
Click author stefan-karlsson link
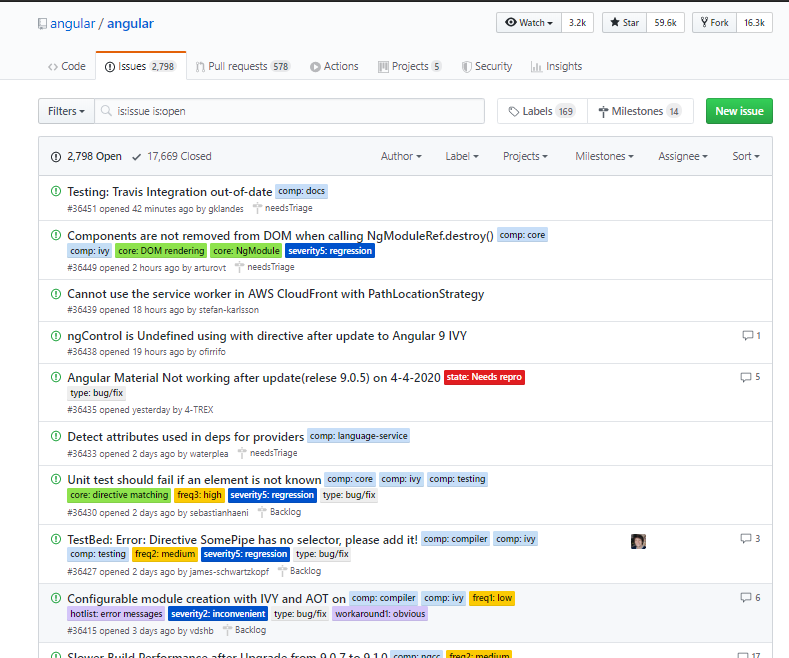pos(228,310)
